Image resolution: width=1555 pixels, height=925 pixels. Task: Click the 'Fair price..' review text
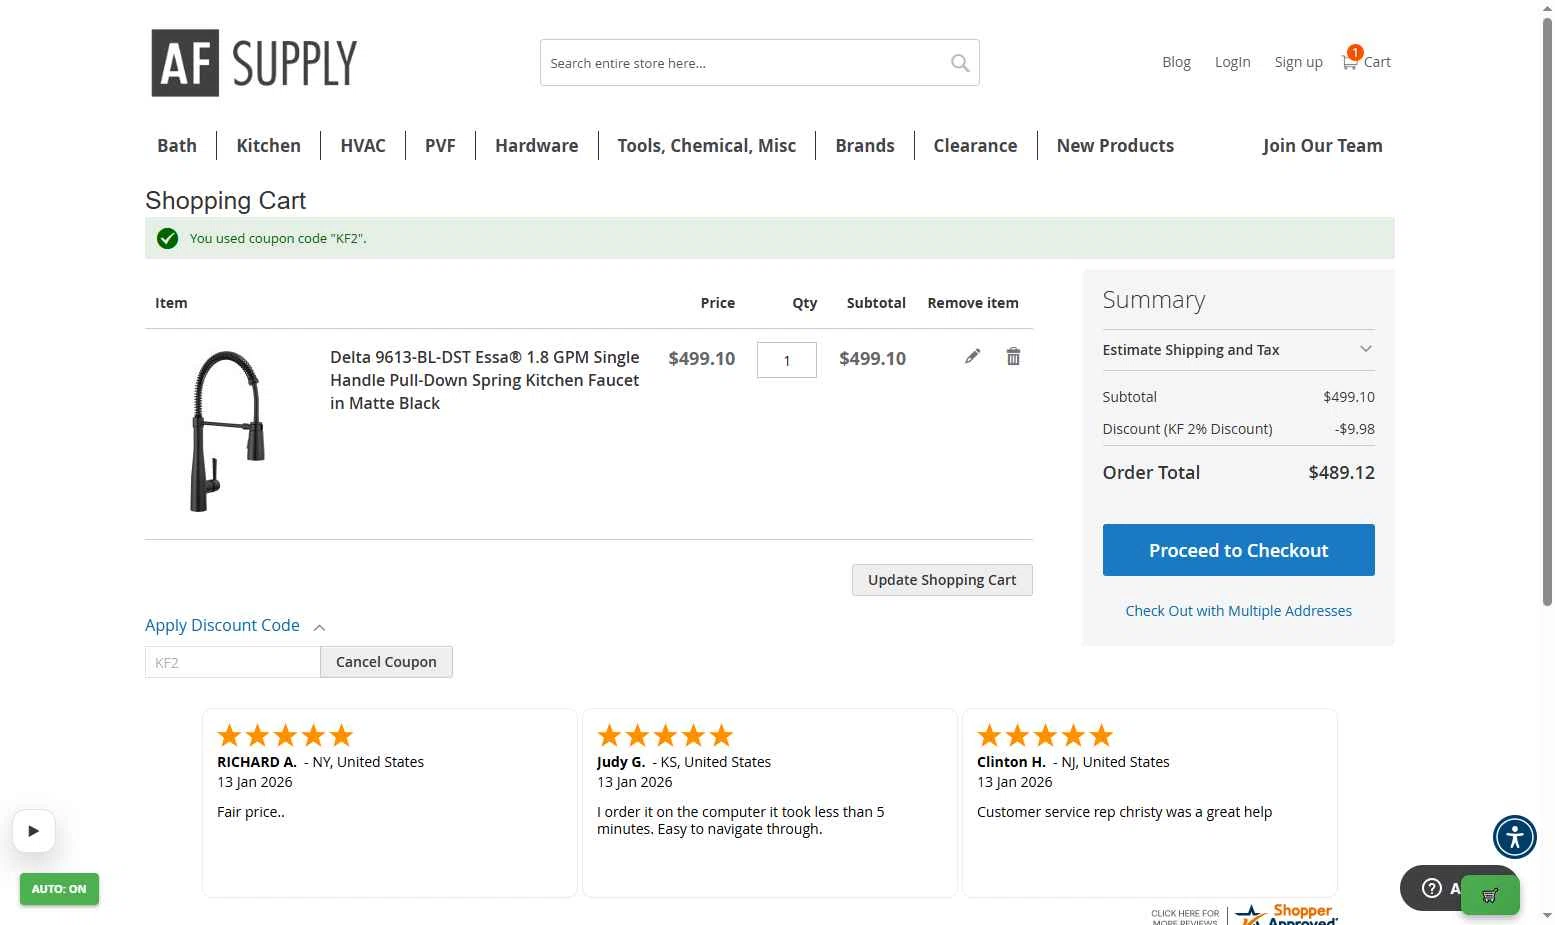tap(251, 812)
